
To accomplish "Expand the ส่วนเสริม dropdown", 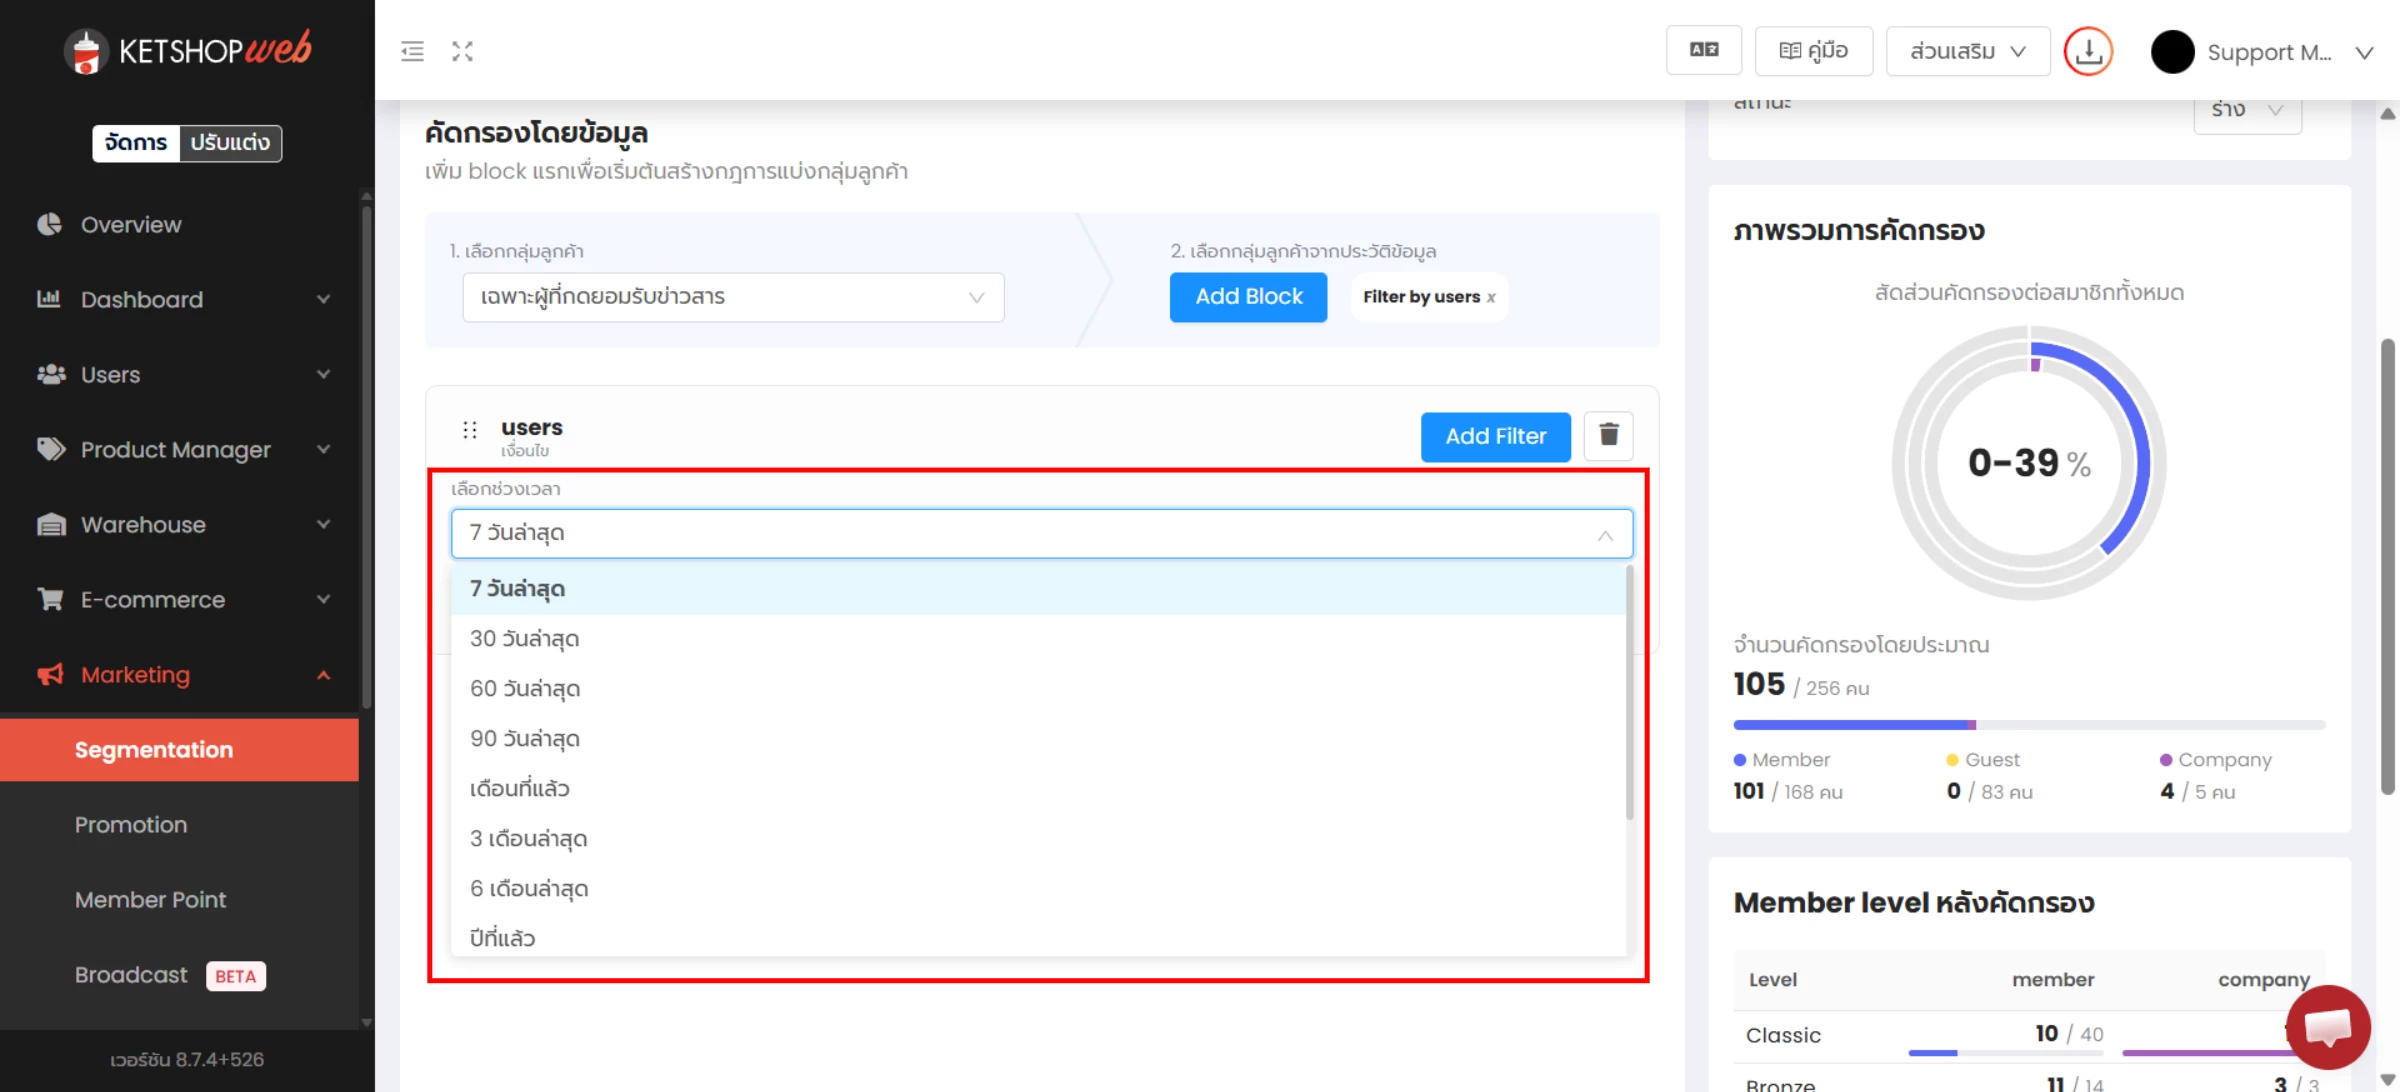I will pos(1967,51).
